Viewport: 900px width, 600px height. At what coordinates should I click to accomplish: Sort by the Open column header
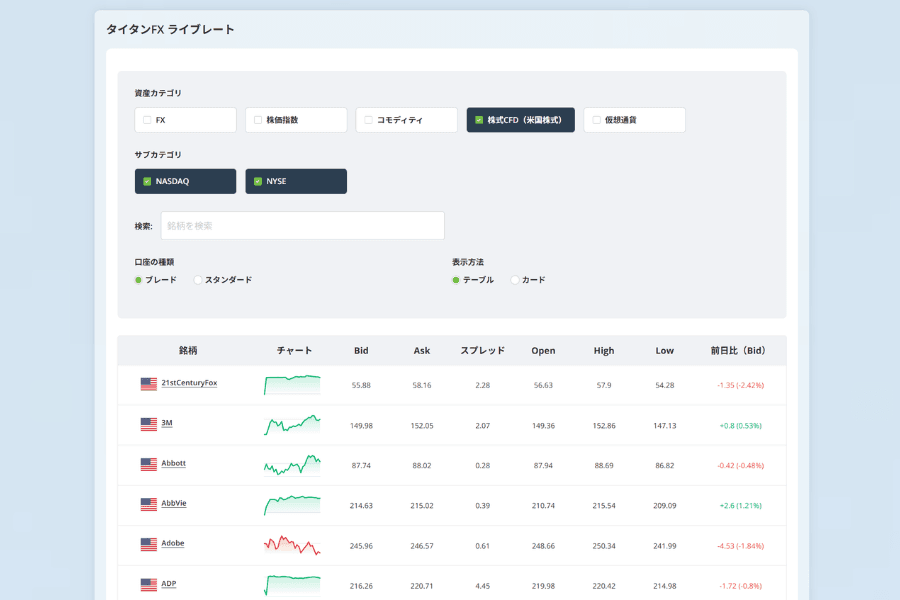(x=543, y=350)
